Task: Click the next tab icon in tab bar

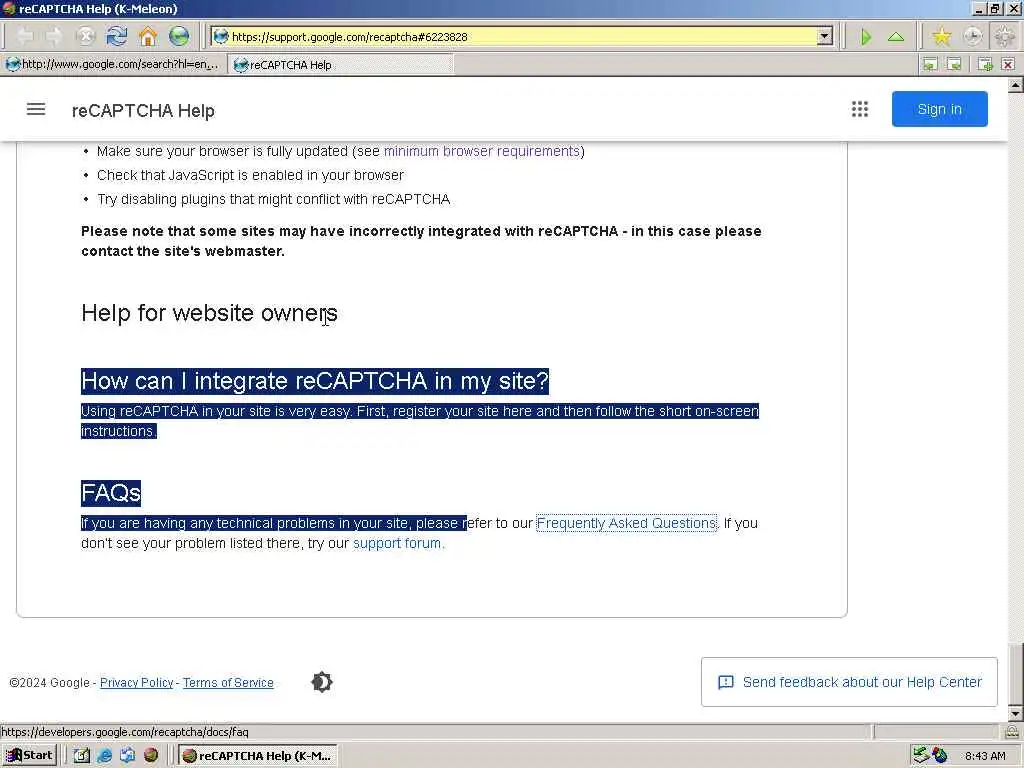Action: 954,64
